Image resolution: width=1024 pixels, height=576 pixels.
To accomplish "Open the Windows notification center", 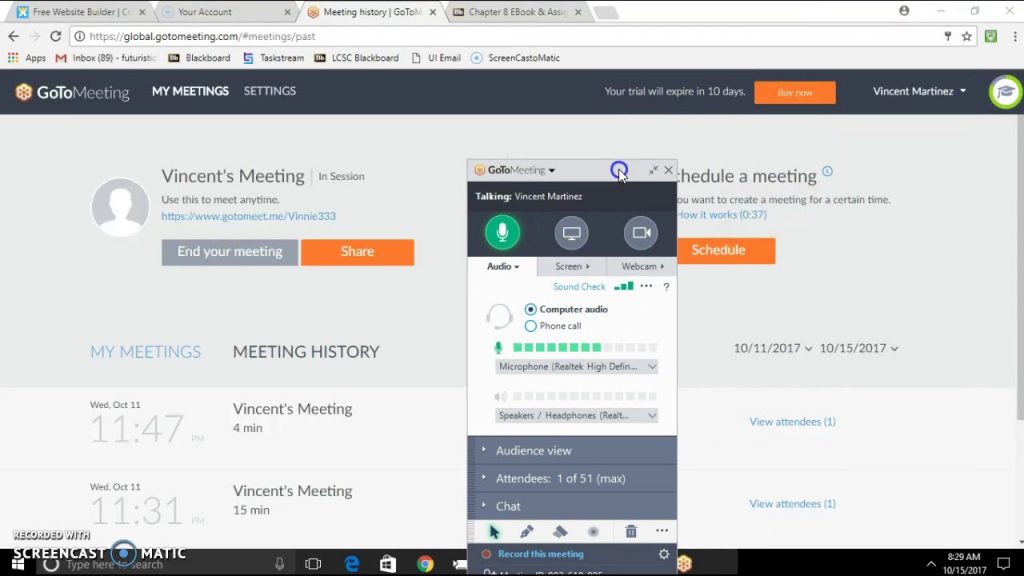I will click(x=1004, y=564).
